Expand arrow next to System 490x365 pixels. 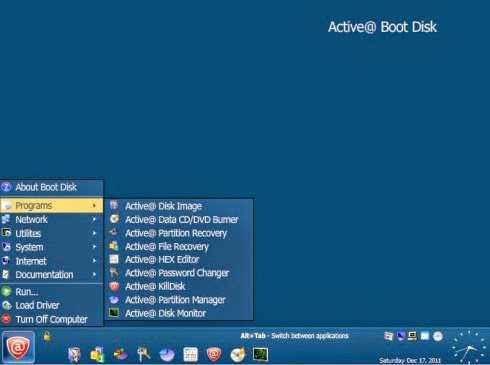pyautogui.click(x=94, y=247)
